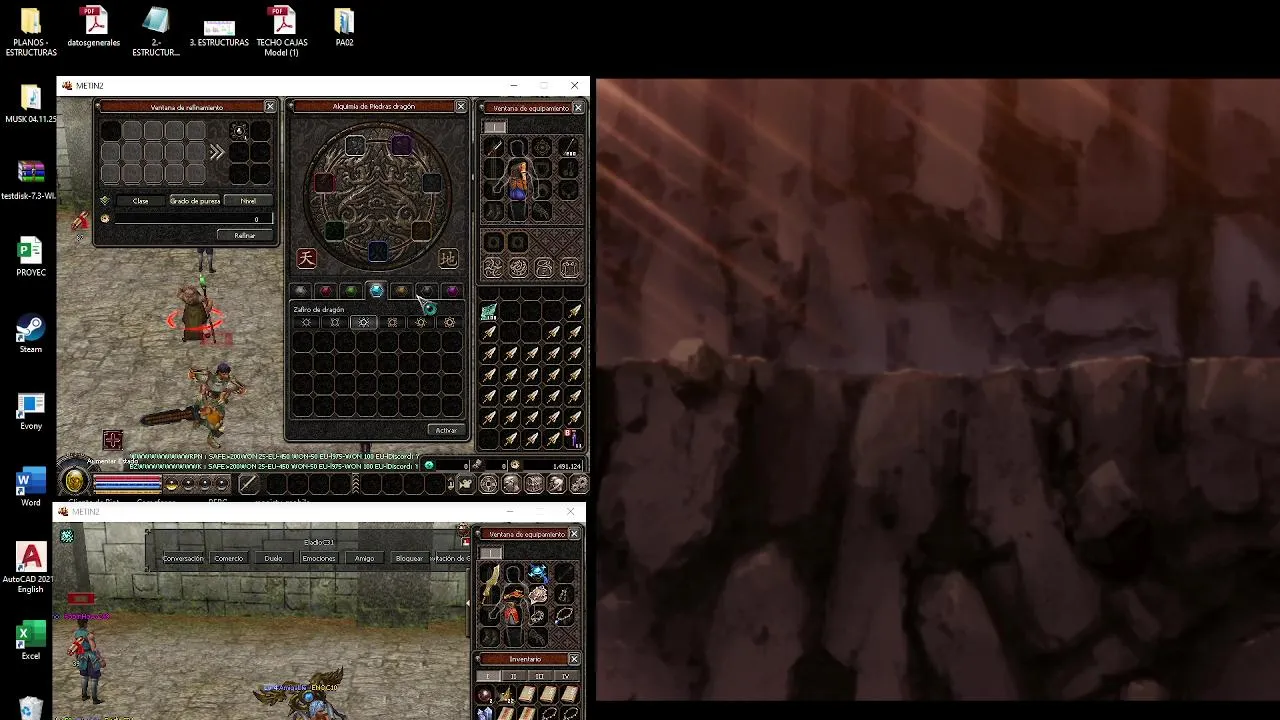
Task: Select the white diamond dragon stone tab
Action: 300,291
